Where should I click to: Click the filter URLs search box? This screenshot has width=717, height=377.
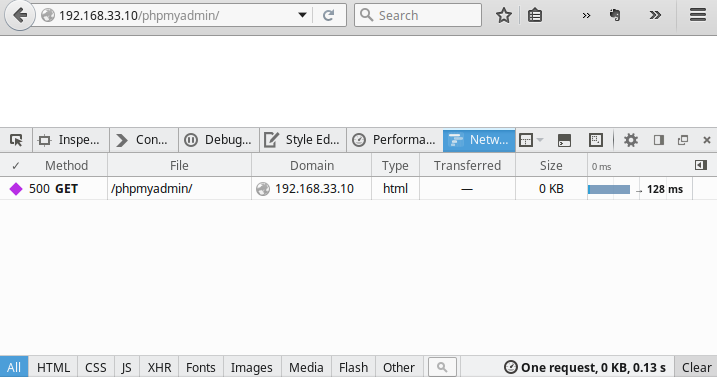[442, 367]
